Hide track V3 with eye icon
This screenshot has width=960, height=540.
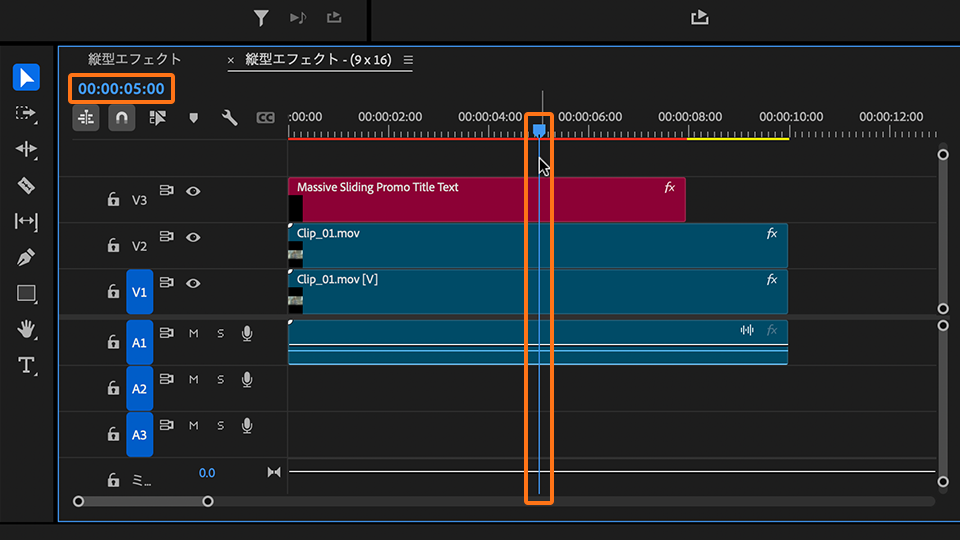(x=194, y=190)
